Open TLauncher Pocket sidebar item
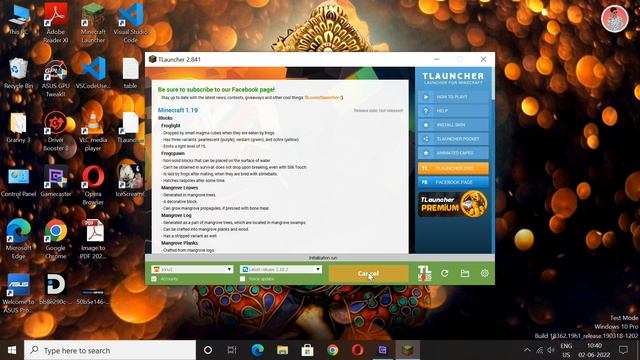The image size is (640, 360). tap(453, 139)
